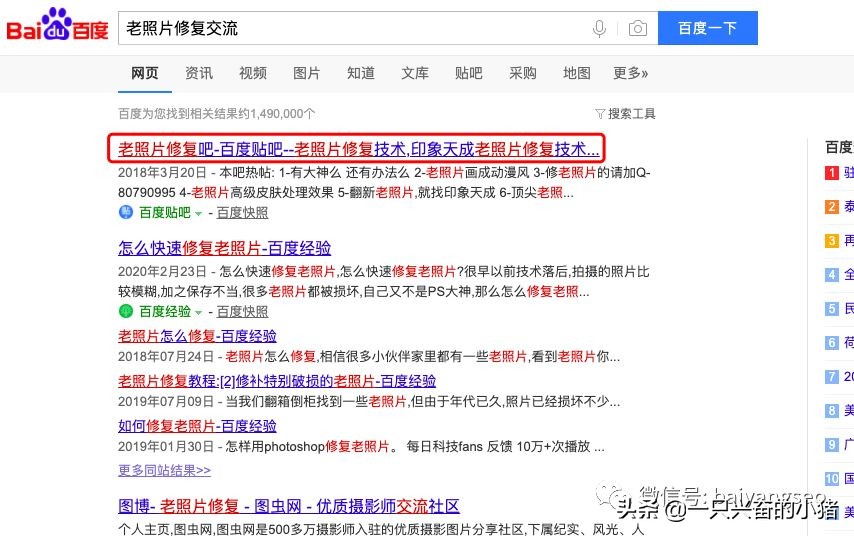Click date text 2018年07月24日

[166, 357]
